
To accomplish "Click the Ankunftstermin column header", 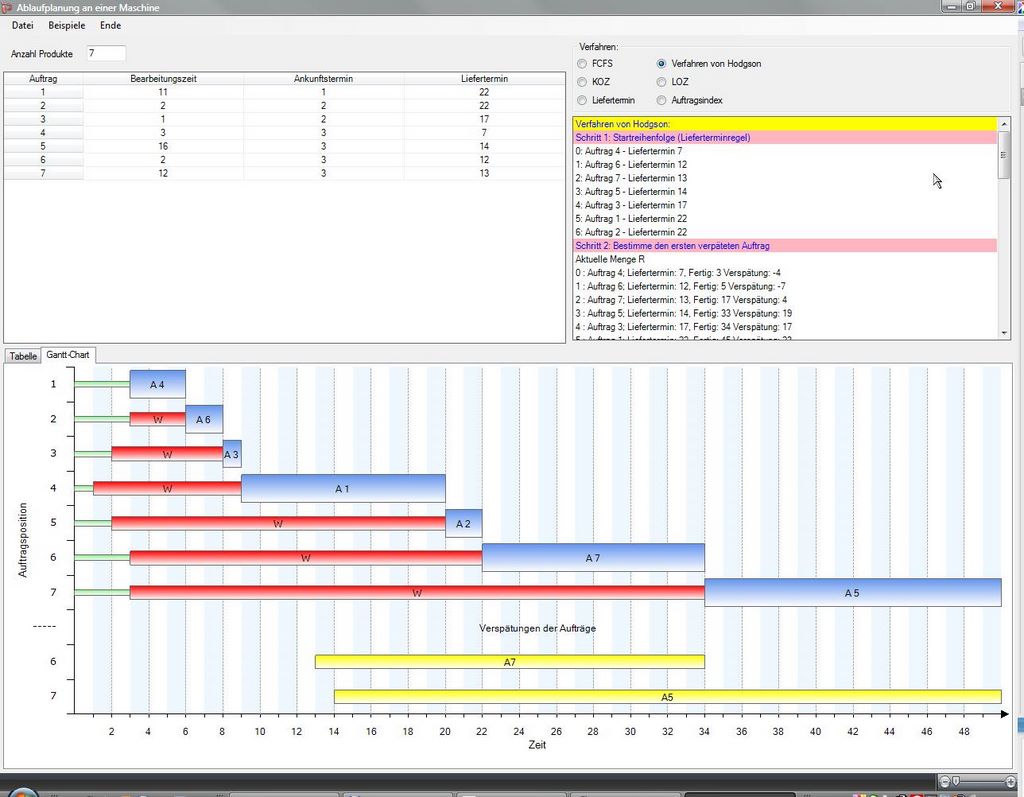I will tap(323, 78).
